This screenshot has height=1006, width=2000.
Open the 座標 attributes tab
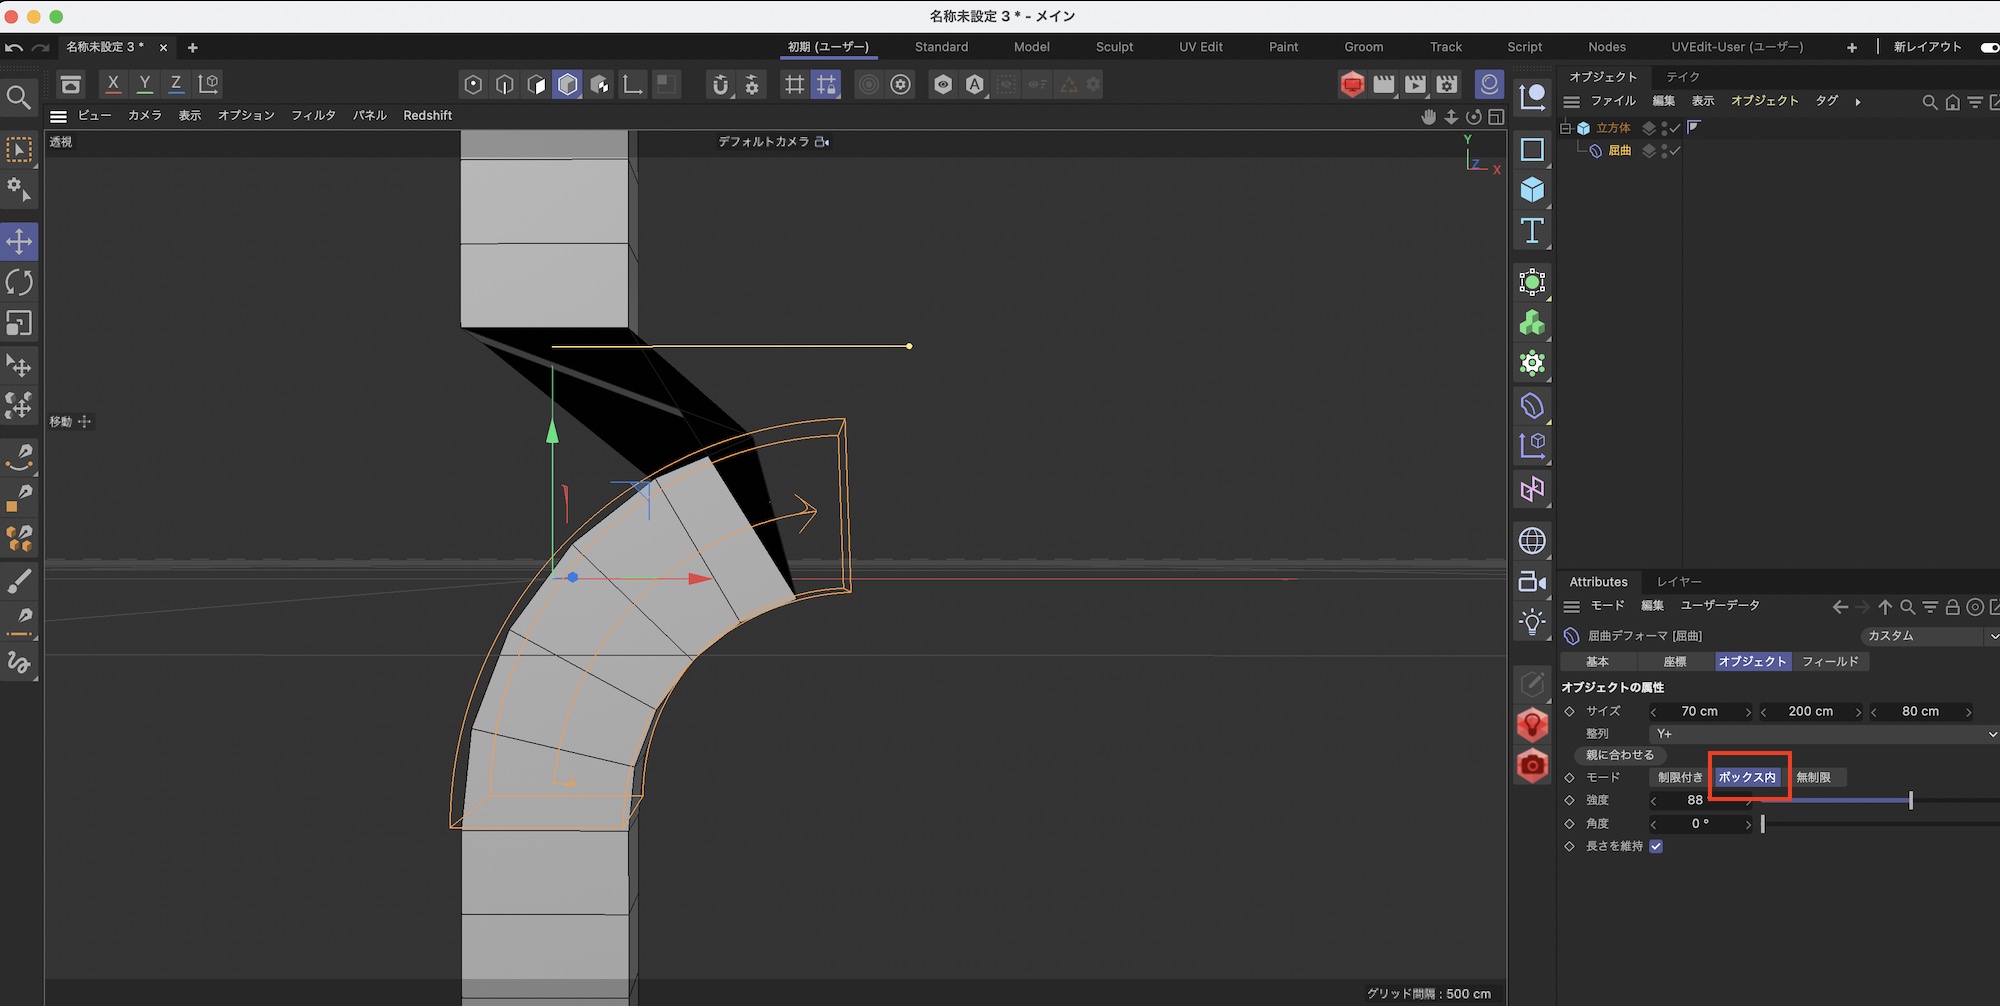pos(1675,662)
